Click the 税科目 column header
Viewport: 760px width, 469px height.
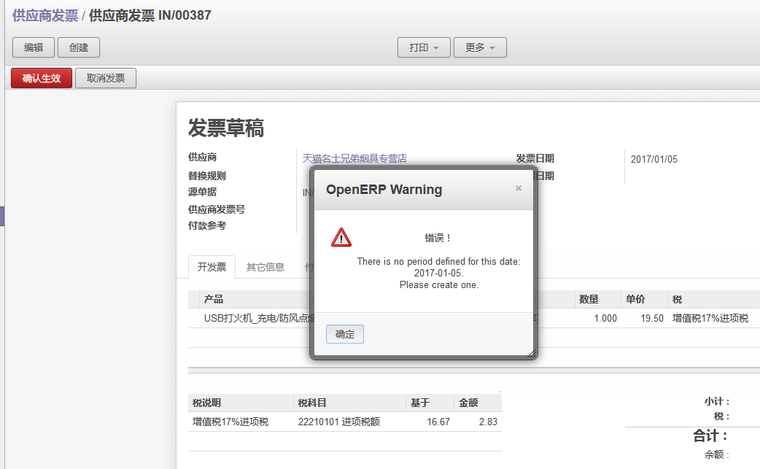[312, 403]
